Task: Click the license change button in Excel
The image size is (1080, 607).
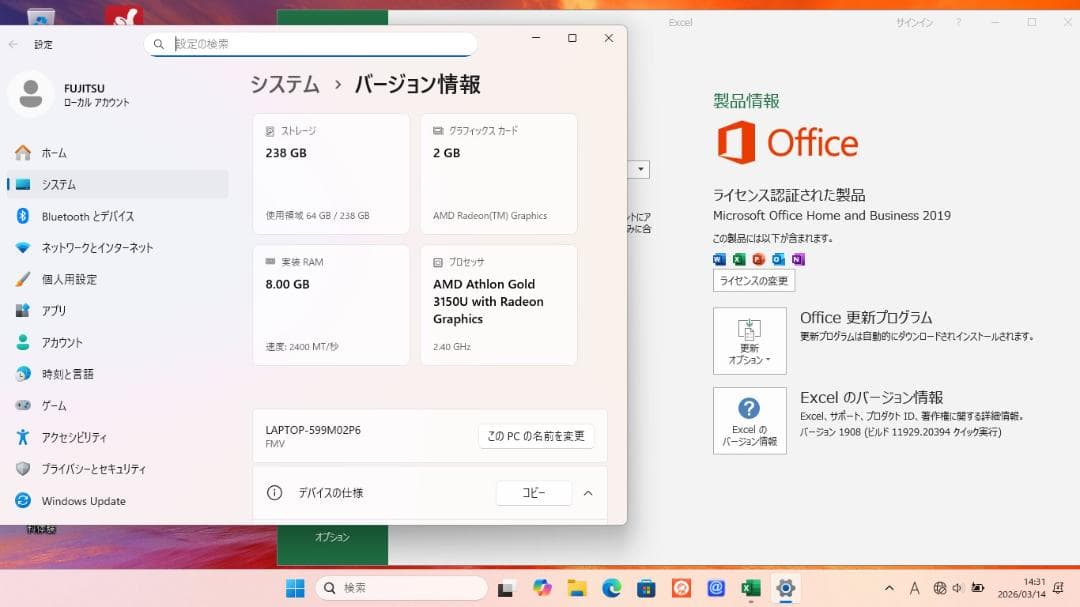Action: click(754, 281)
